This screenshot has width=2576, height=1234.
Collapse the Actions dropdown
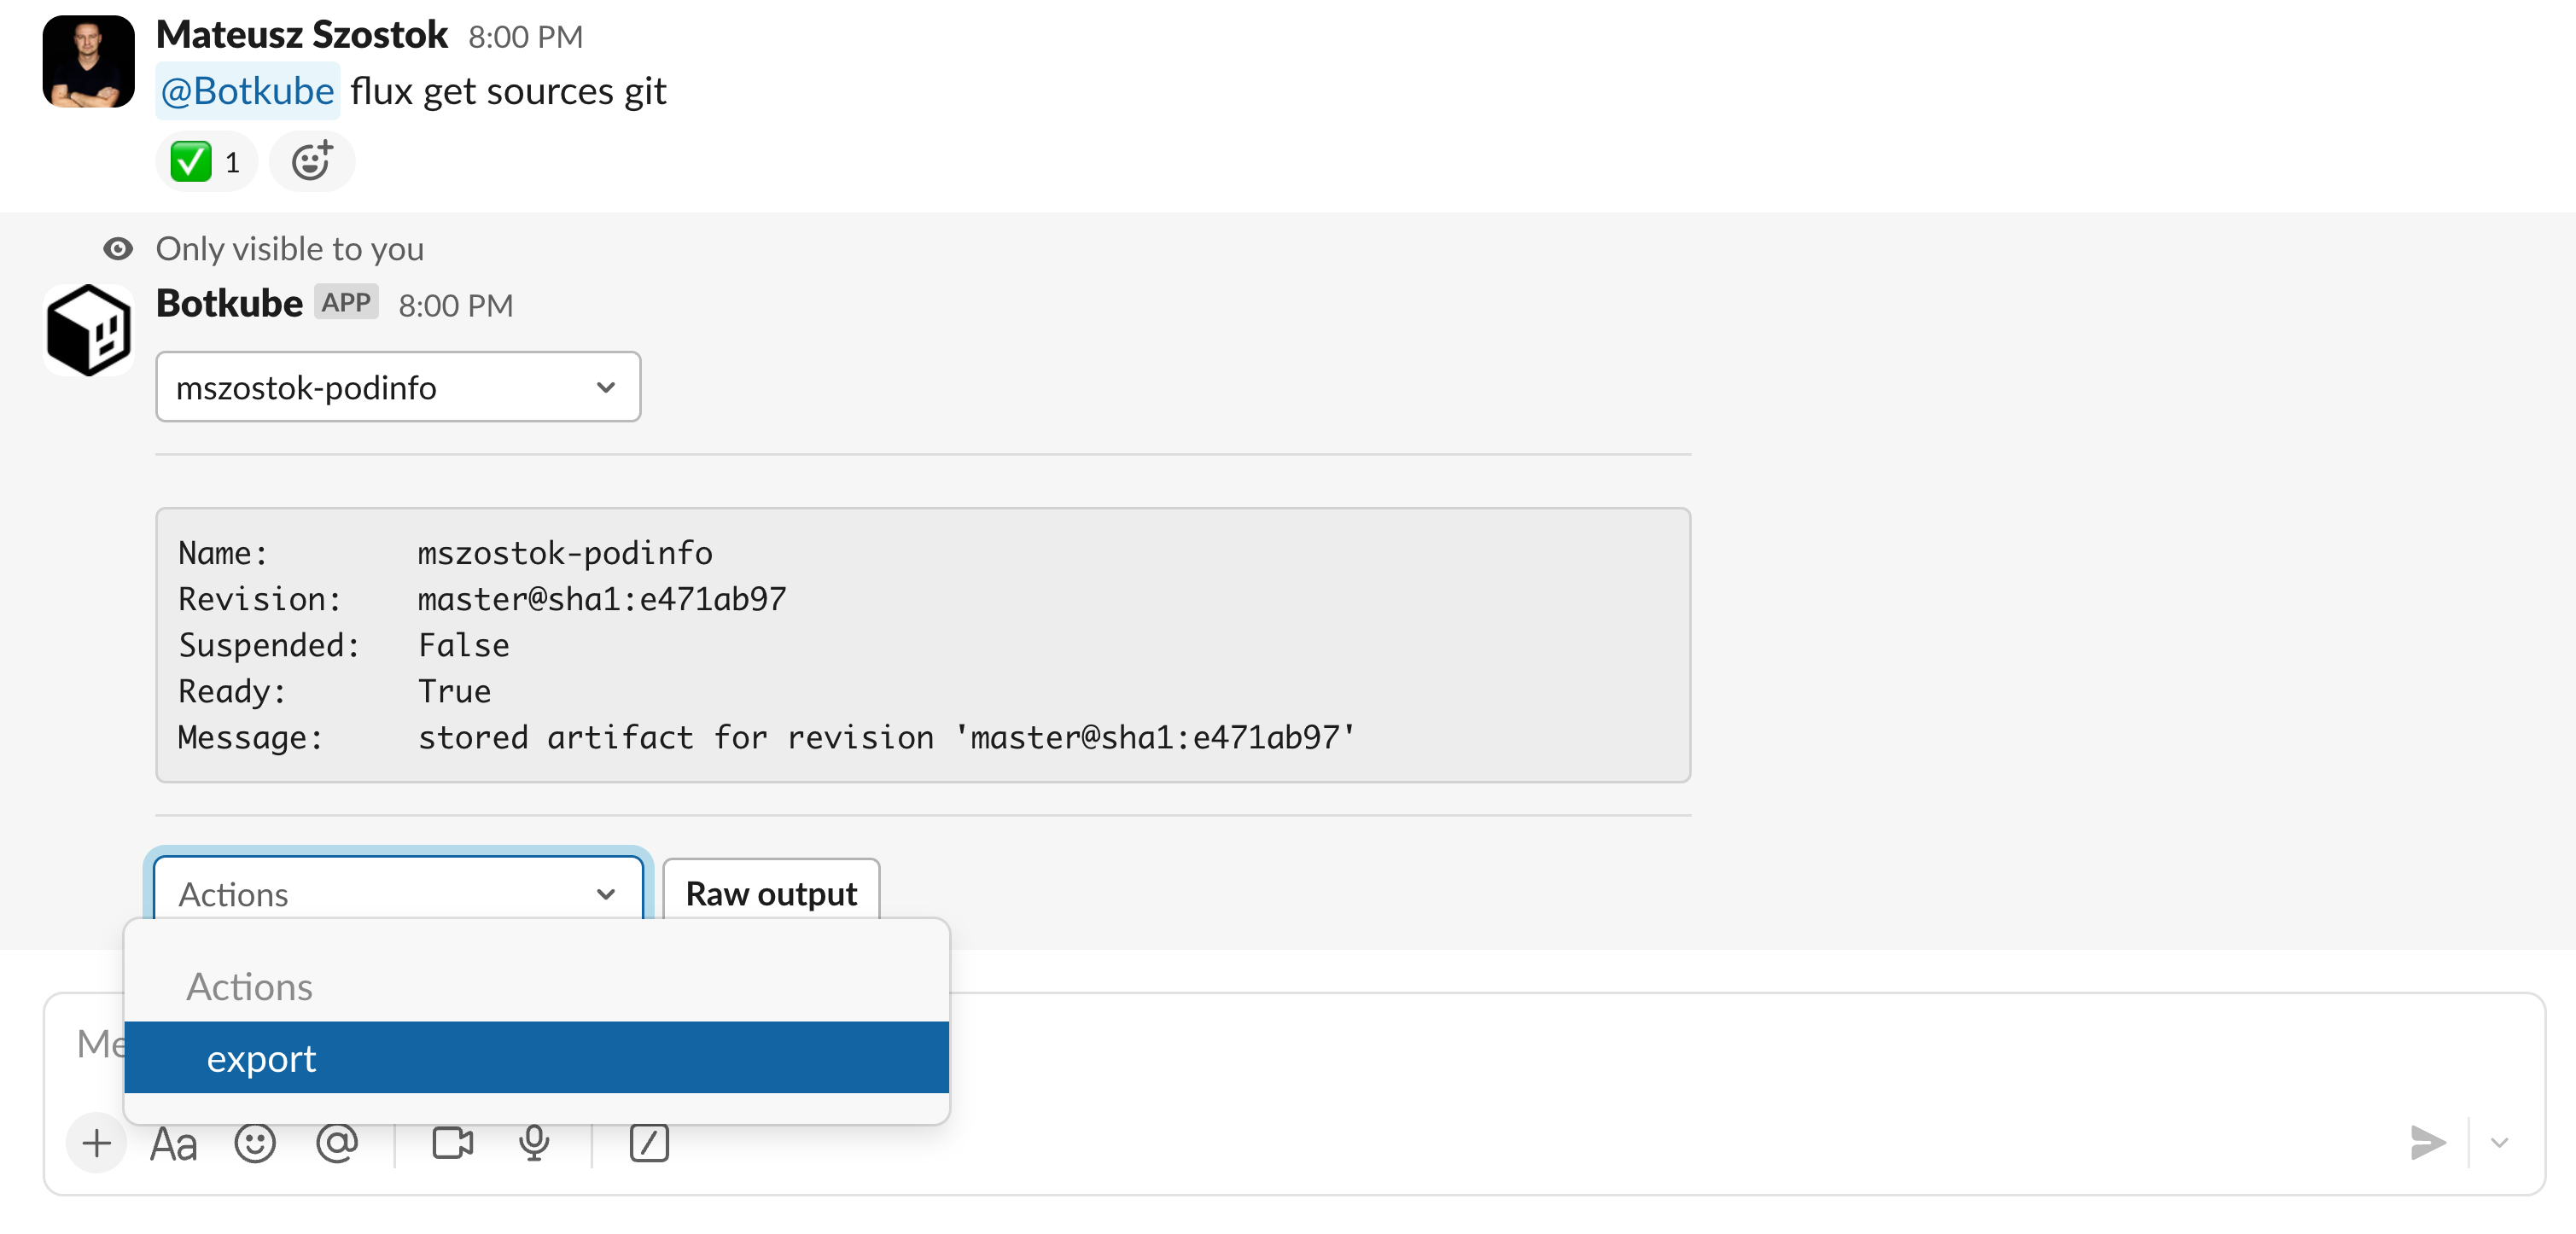(398, 890)
